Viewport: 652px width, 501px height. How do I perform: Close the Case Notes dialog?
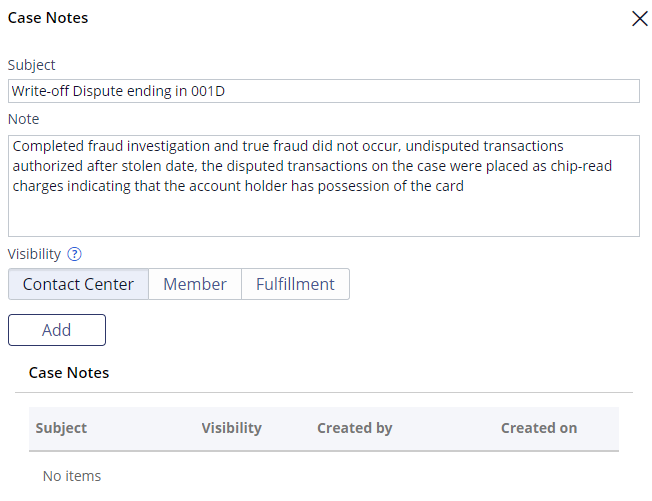pos(640,19)
